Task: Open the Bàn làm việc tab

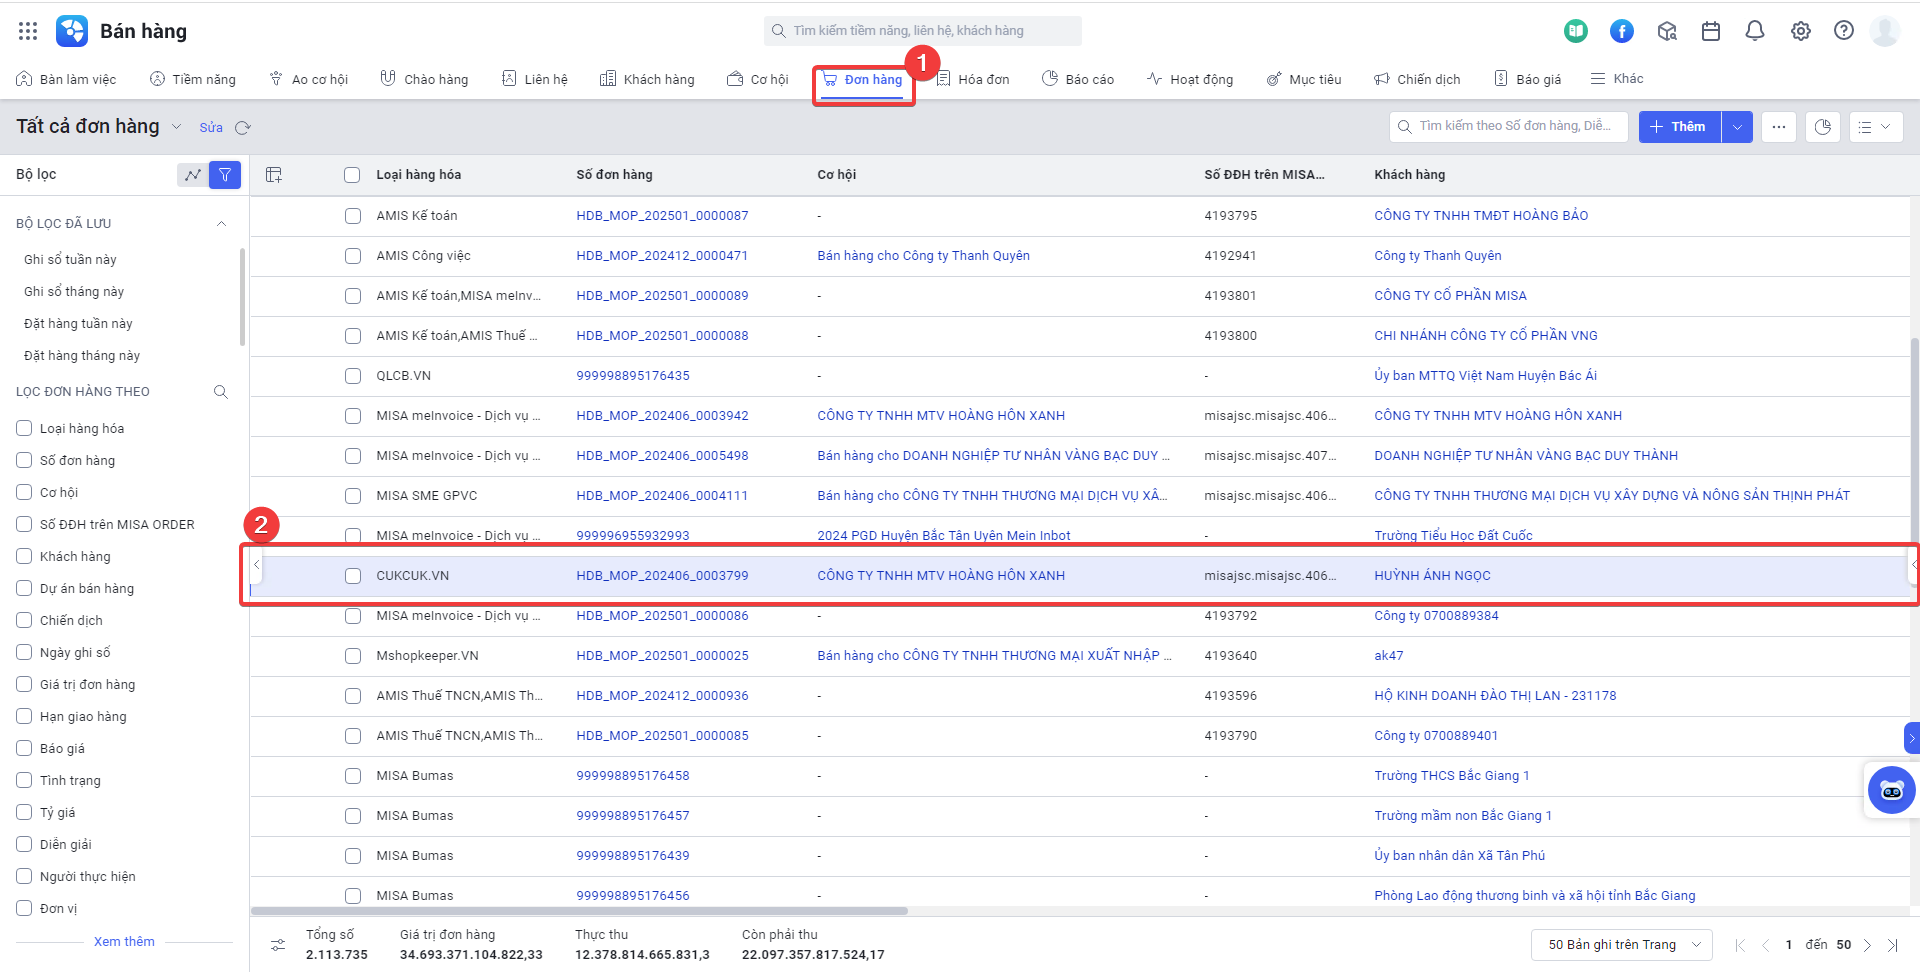Action: [66, 79]
